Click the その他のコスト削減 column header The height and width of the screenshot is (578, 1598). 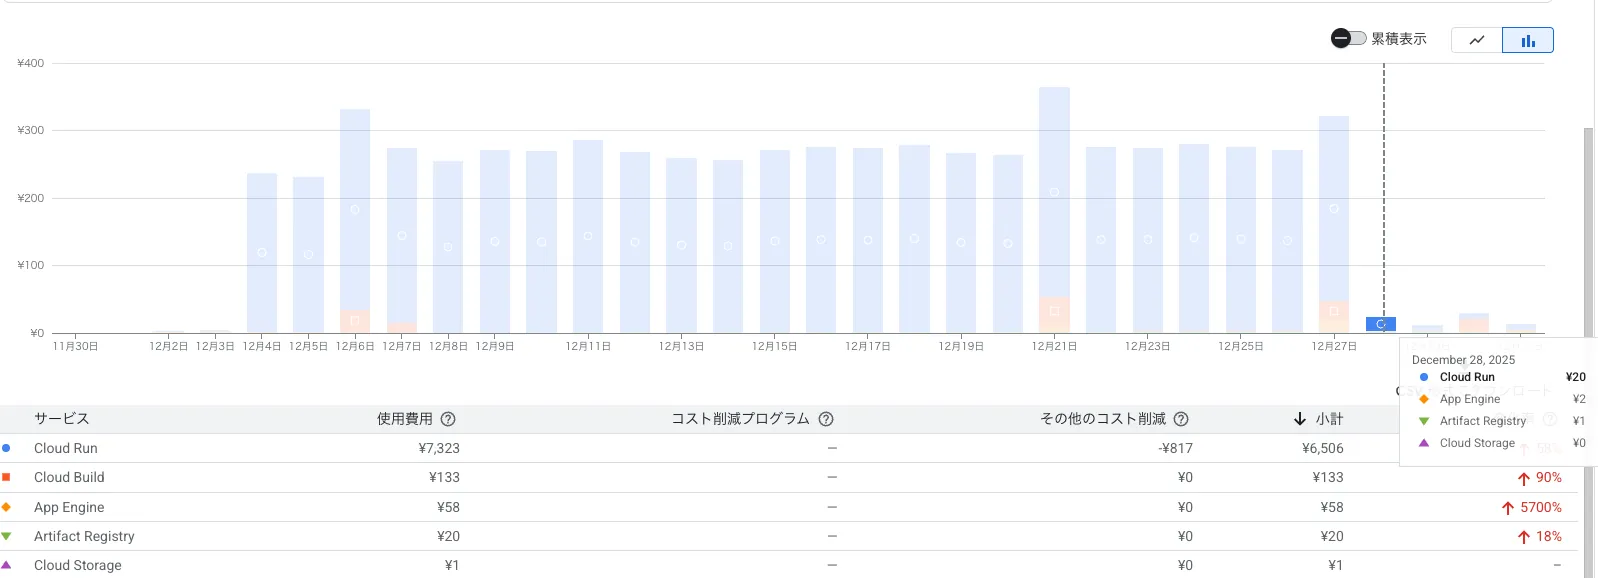coord(1103,419)
